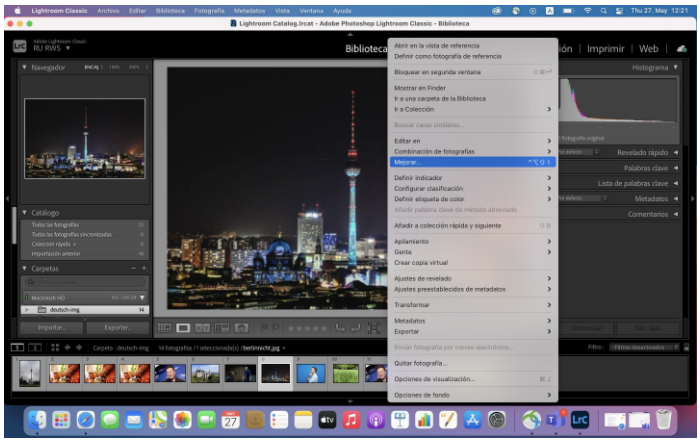Choose Mejorar... in the context menu

[472, 162]
